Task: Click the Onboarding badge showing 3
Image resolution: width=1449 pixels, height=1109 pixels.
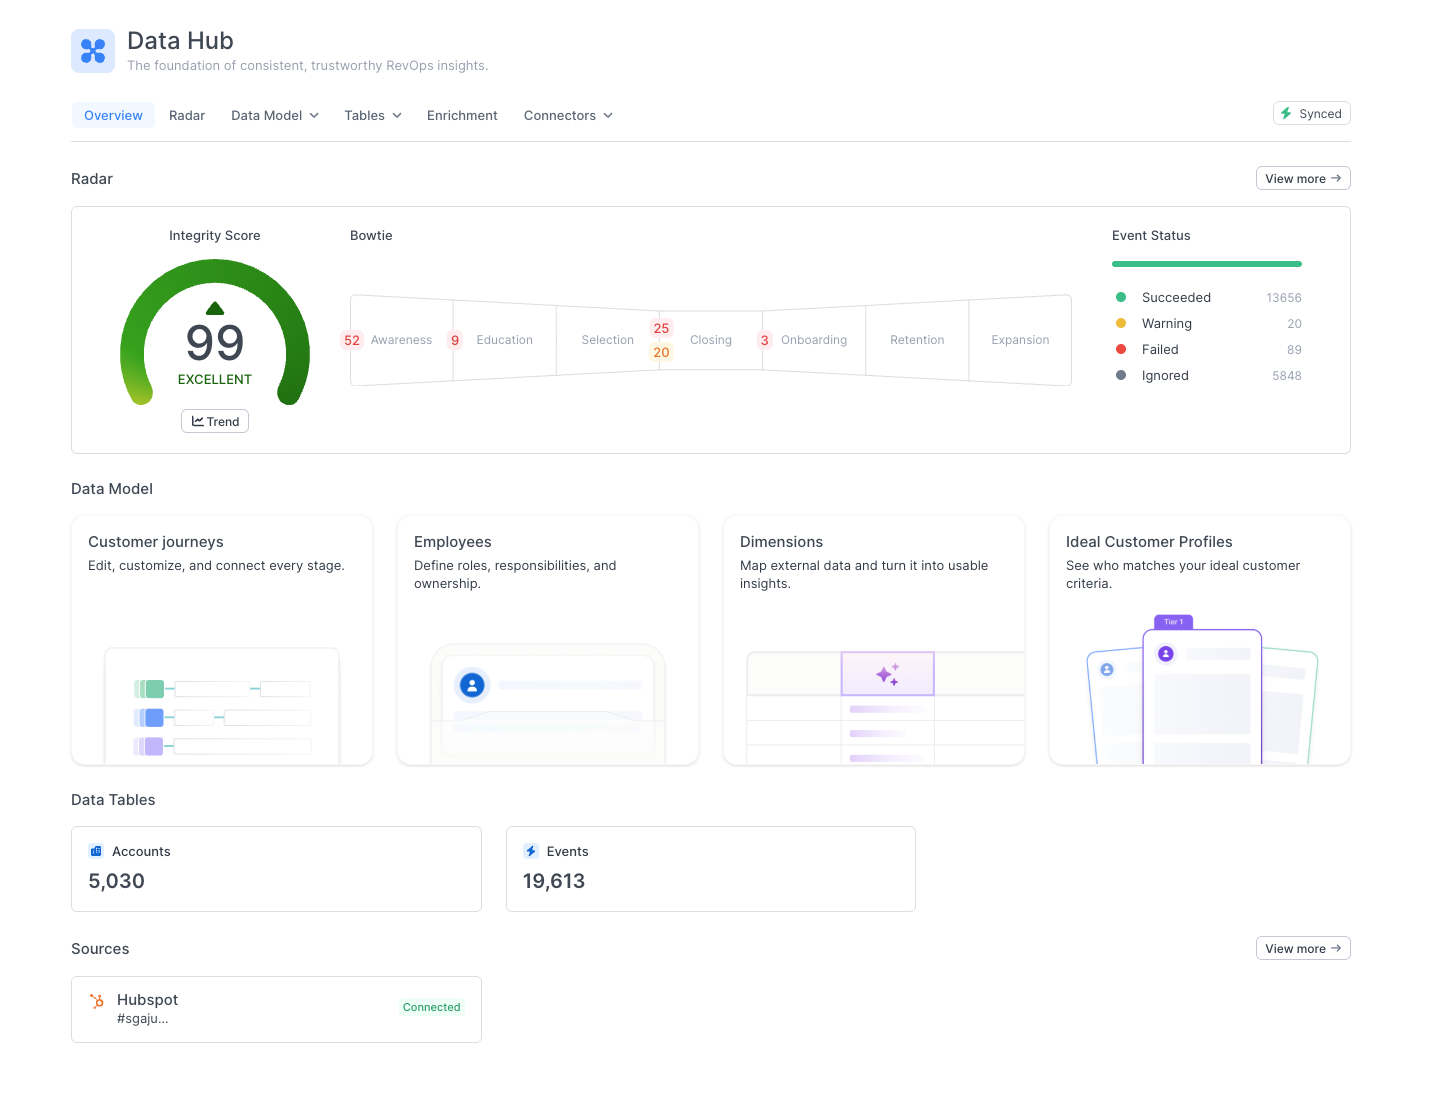Action: (x=765, y=340)
